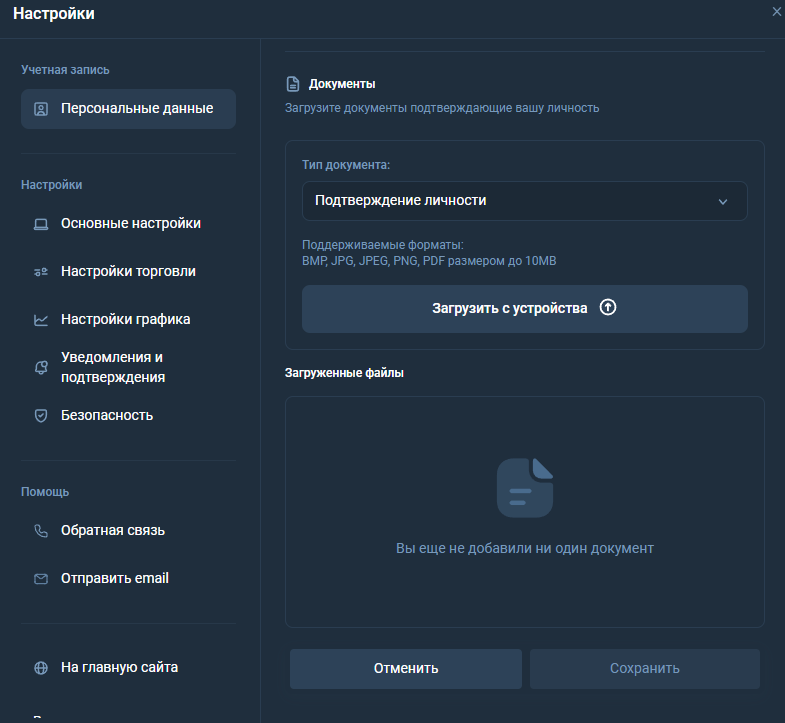The width and height of the screenshot is (785, 723).
Task: Choose Отправить email option
Action: point(128,579)
